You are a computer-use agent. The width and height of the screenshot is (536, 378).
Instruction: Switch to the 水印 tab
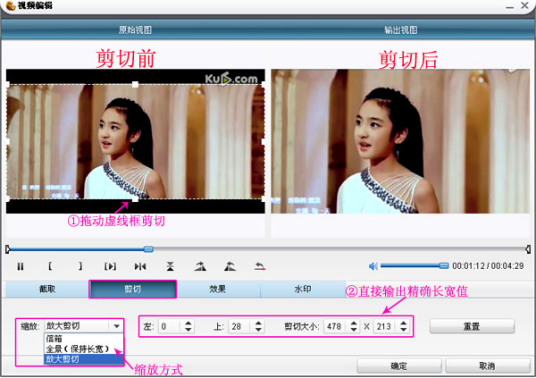pyautogui.click(x=303, y=289)
